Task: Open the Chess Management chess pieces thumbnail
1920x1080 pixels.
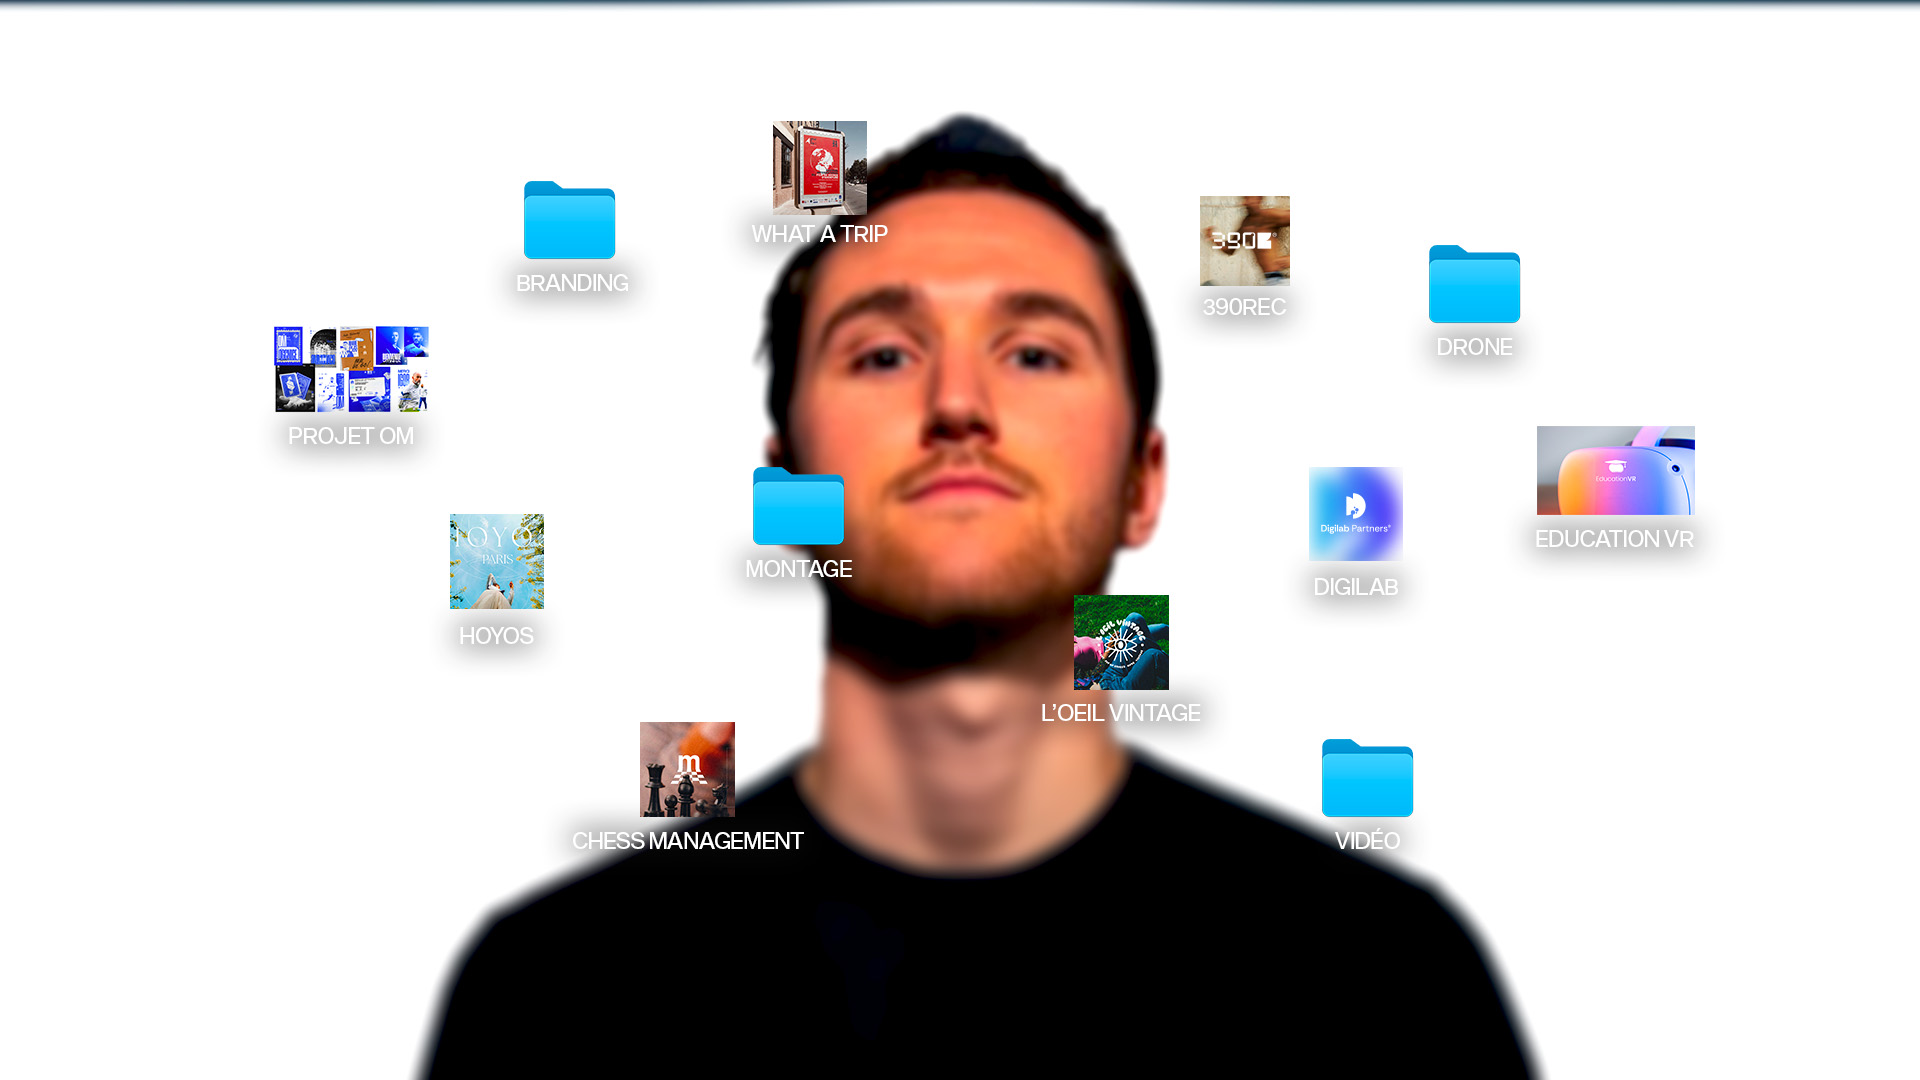Action: coord(687,769)
